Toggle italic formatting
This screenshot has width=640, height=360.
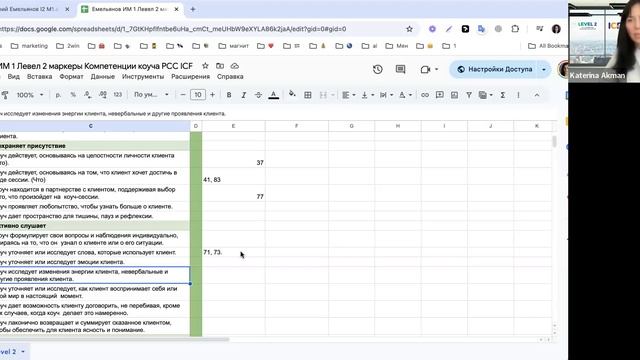tap(244, 95)
